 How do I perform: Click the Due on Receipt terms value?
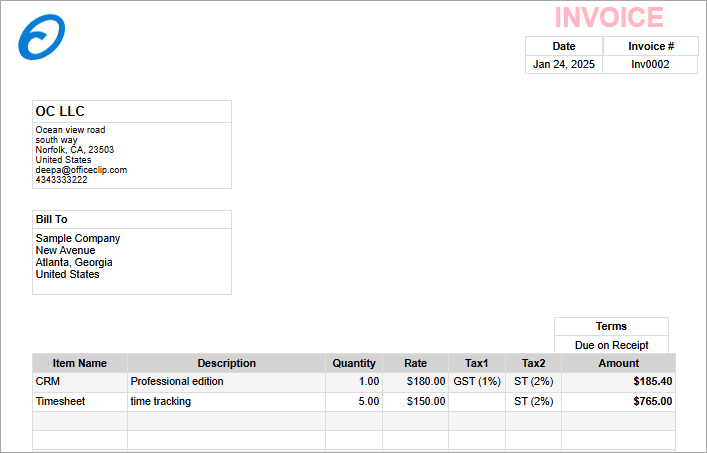(611, 345)
